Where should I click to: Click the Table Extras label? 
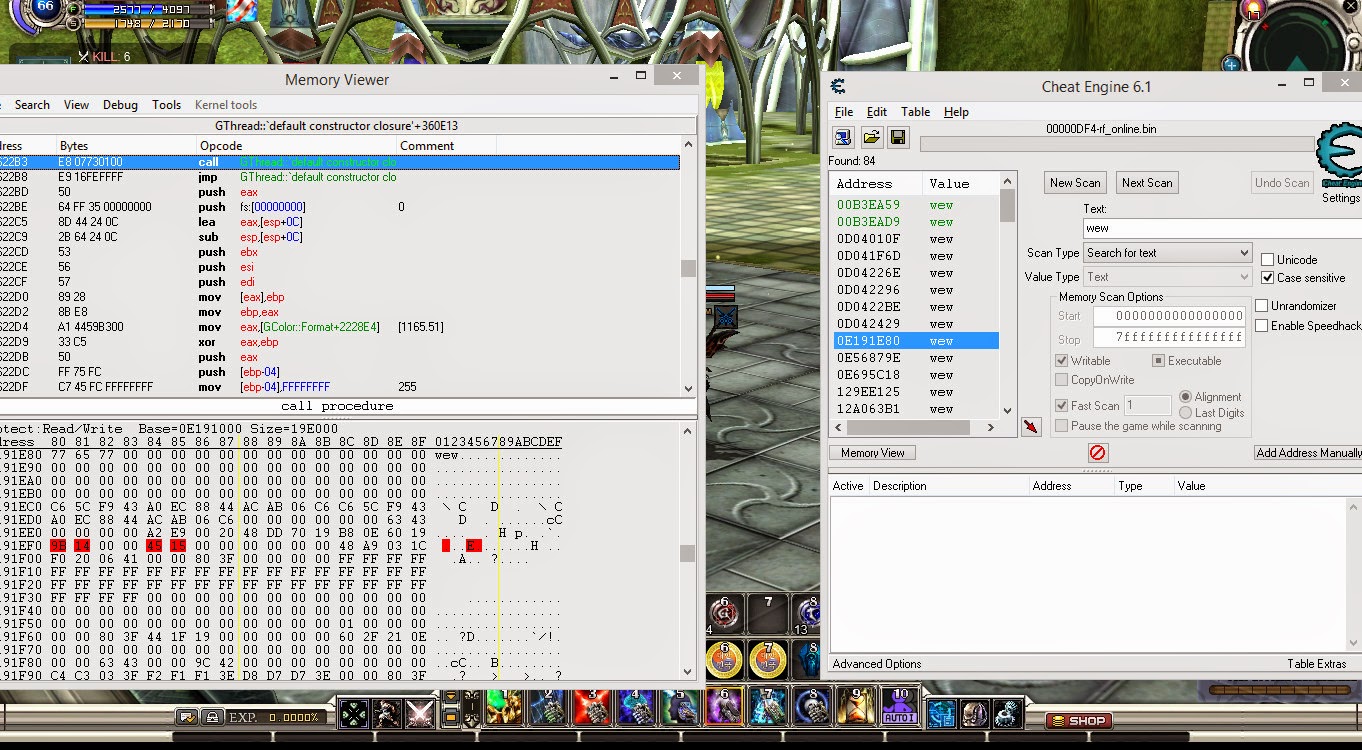(1317, 664)
